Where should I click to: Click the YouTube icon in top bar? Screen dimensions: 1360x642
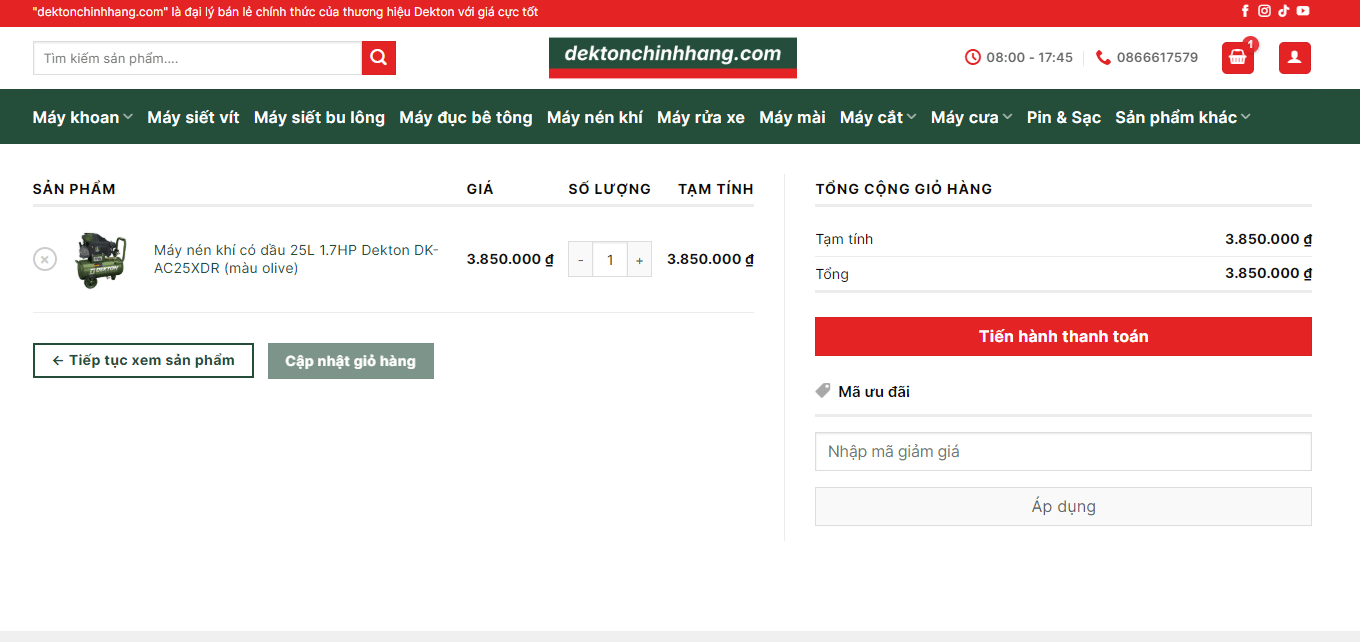pyautogui.click(x=1303, y=11)
